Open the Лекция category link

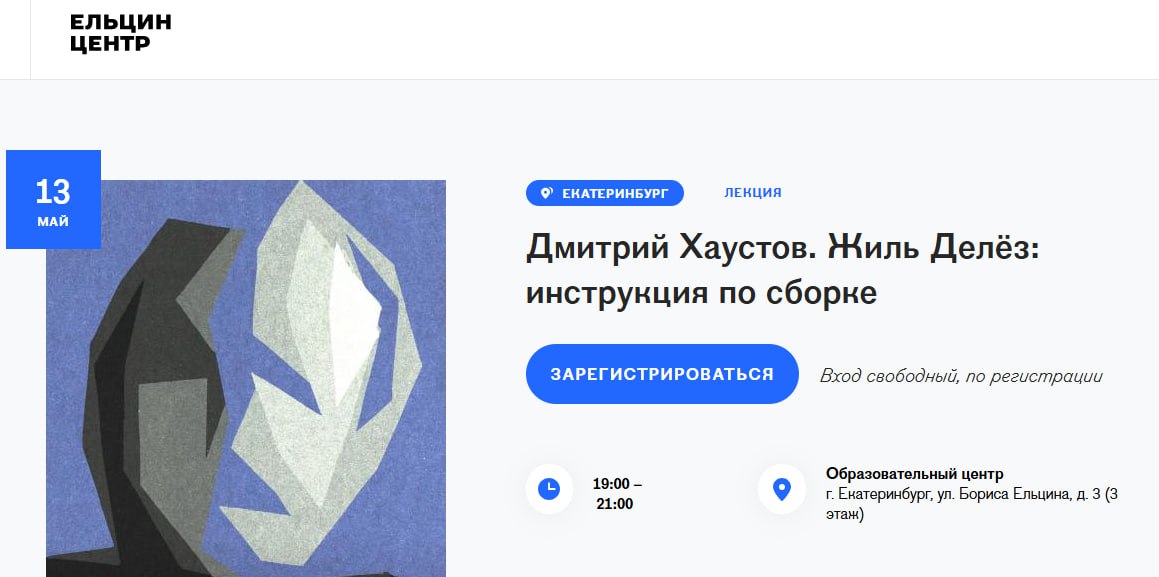point(752,193)
